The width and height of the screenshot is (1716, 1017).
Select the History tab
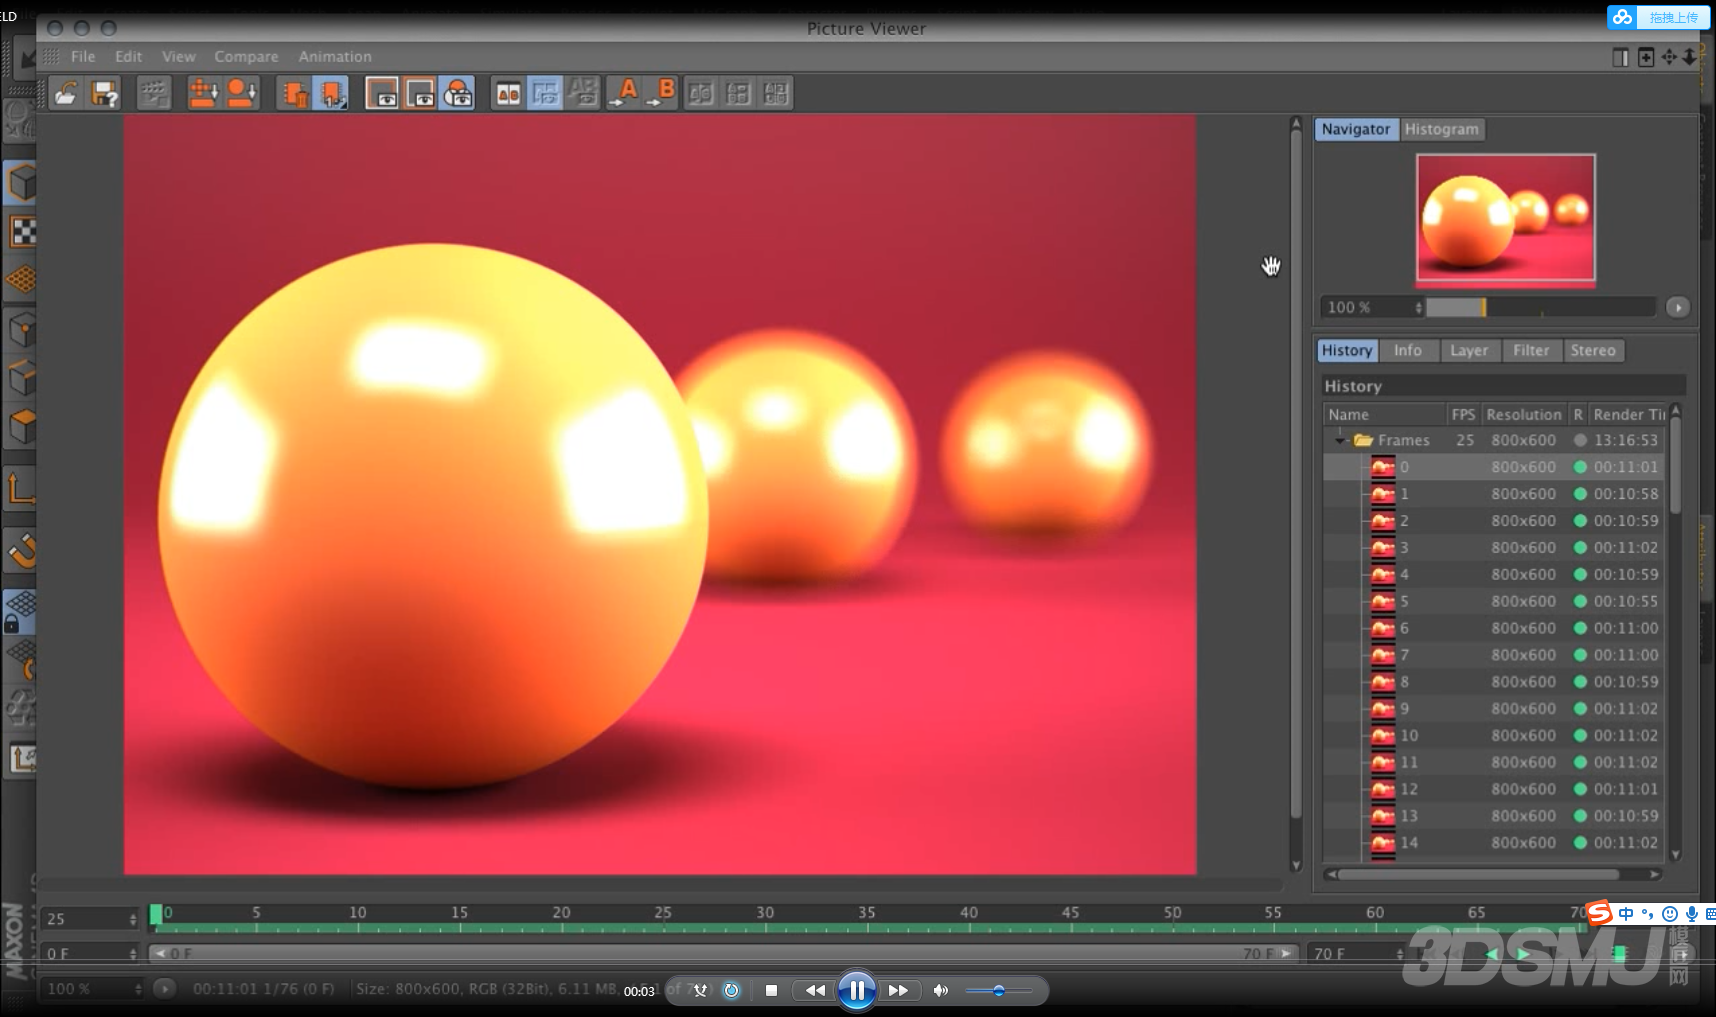[x=1347, y=351]
